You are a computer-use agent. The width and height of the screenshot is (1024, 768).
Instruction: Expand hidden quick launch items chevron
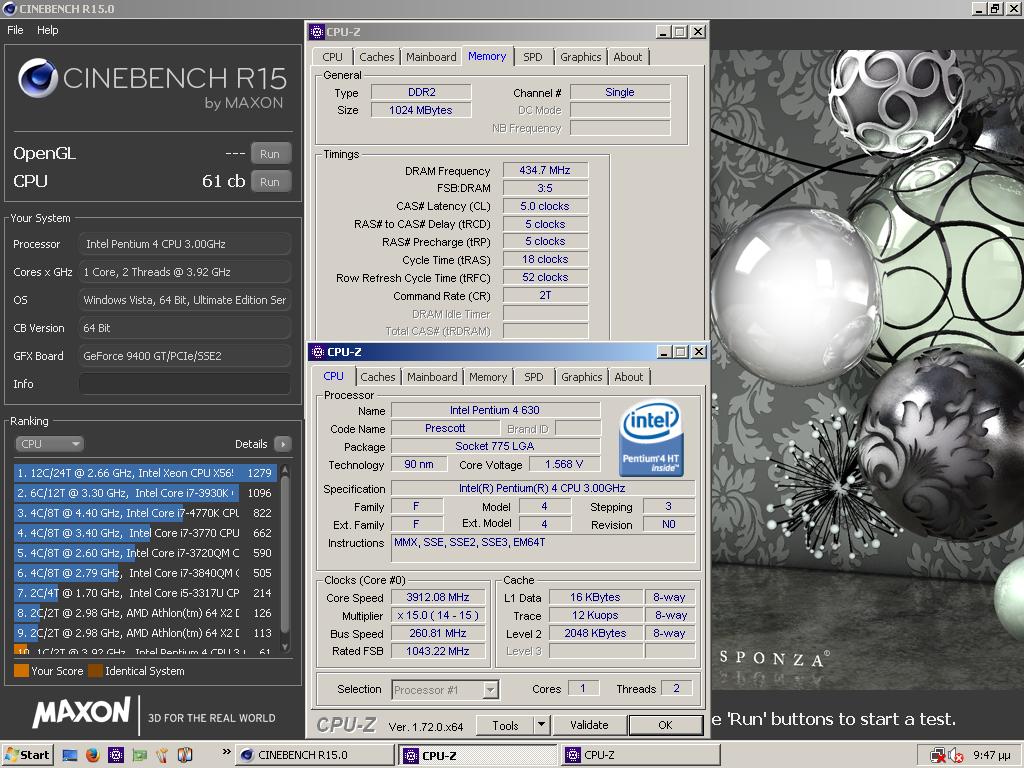pos(226,752)
